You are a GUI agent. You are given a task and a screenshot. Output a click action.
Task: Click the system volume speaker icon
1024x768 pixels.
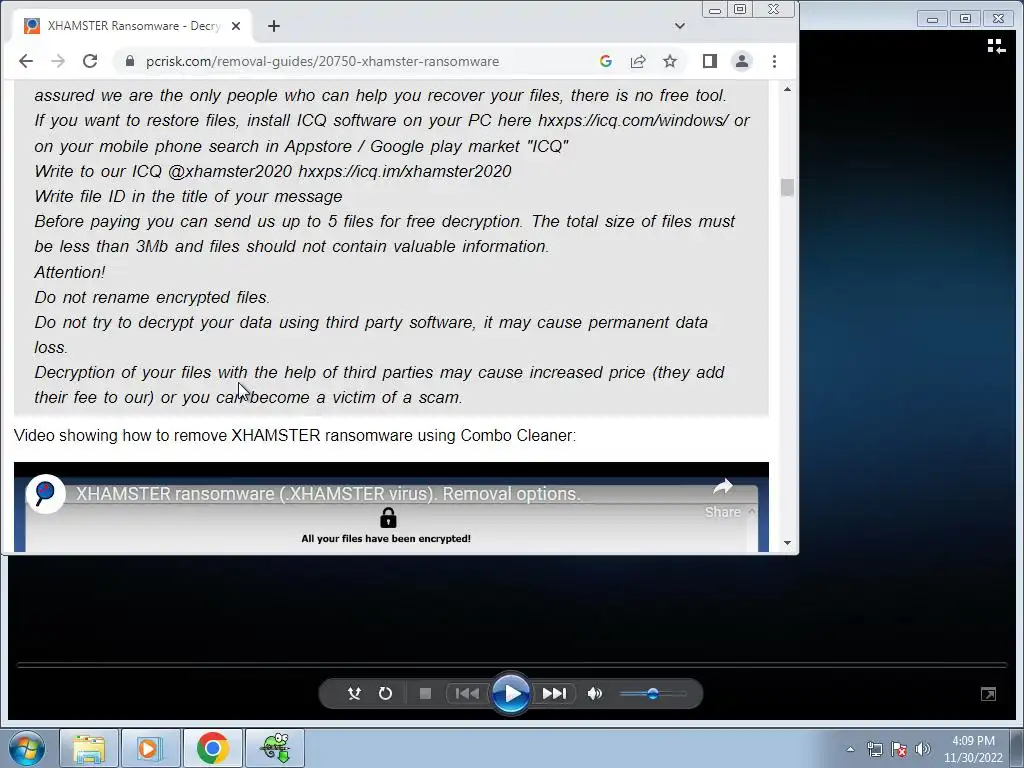coord(923,749)
